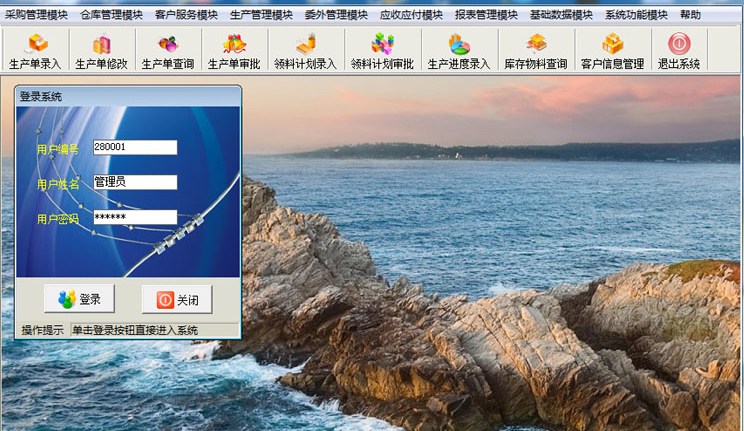Open 仓库管理模块 menu

112,15
